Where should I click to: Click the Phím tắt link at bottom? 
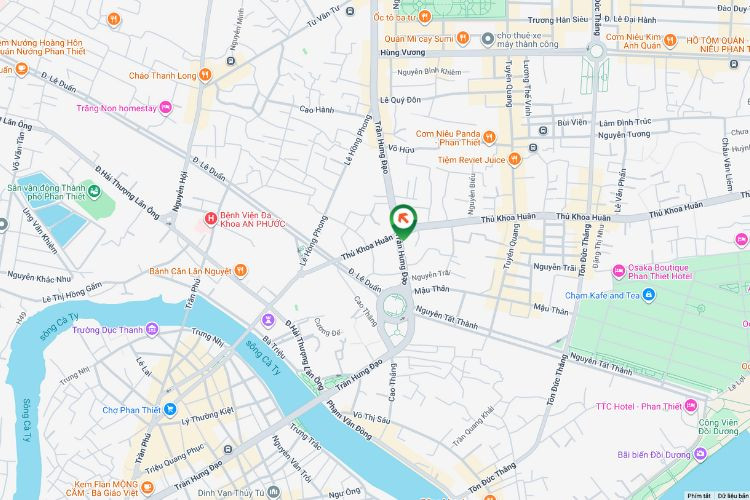(x=699, y=496)
